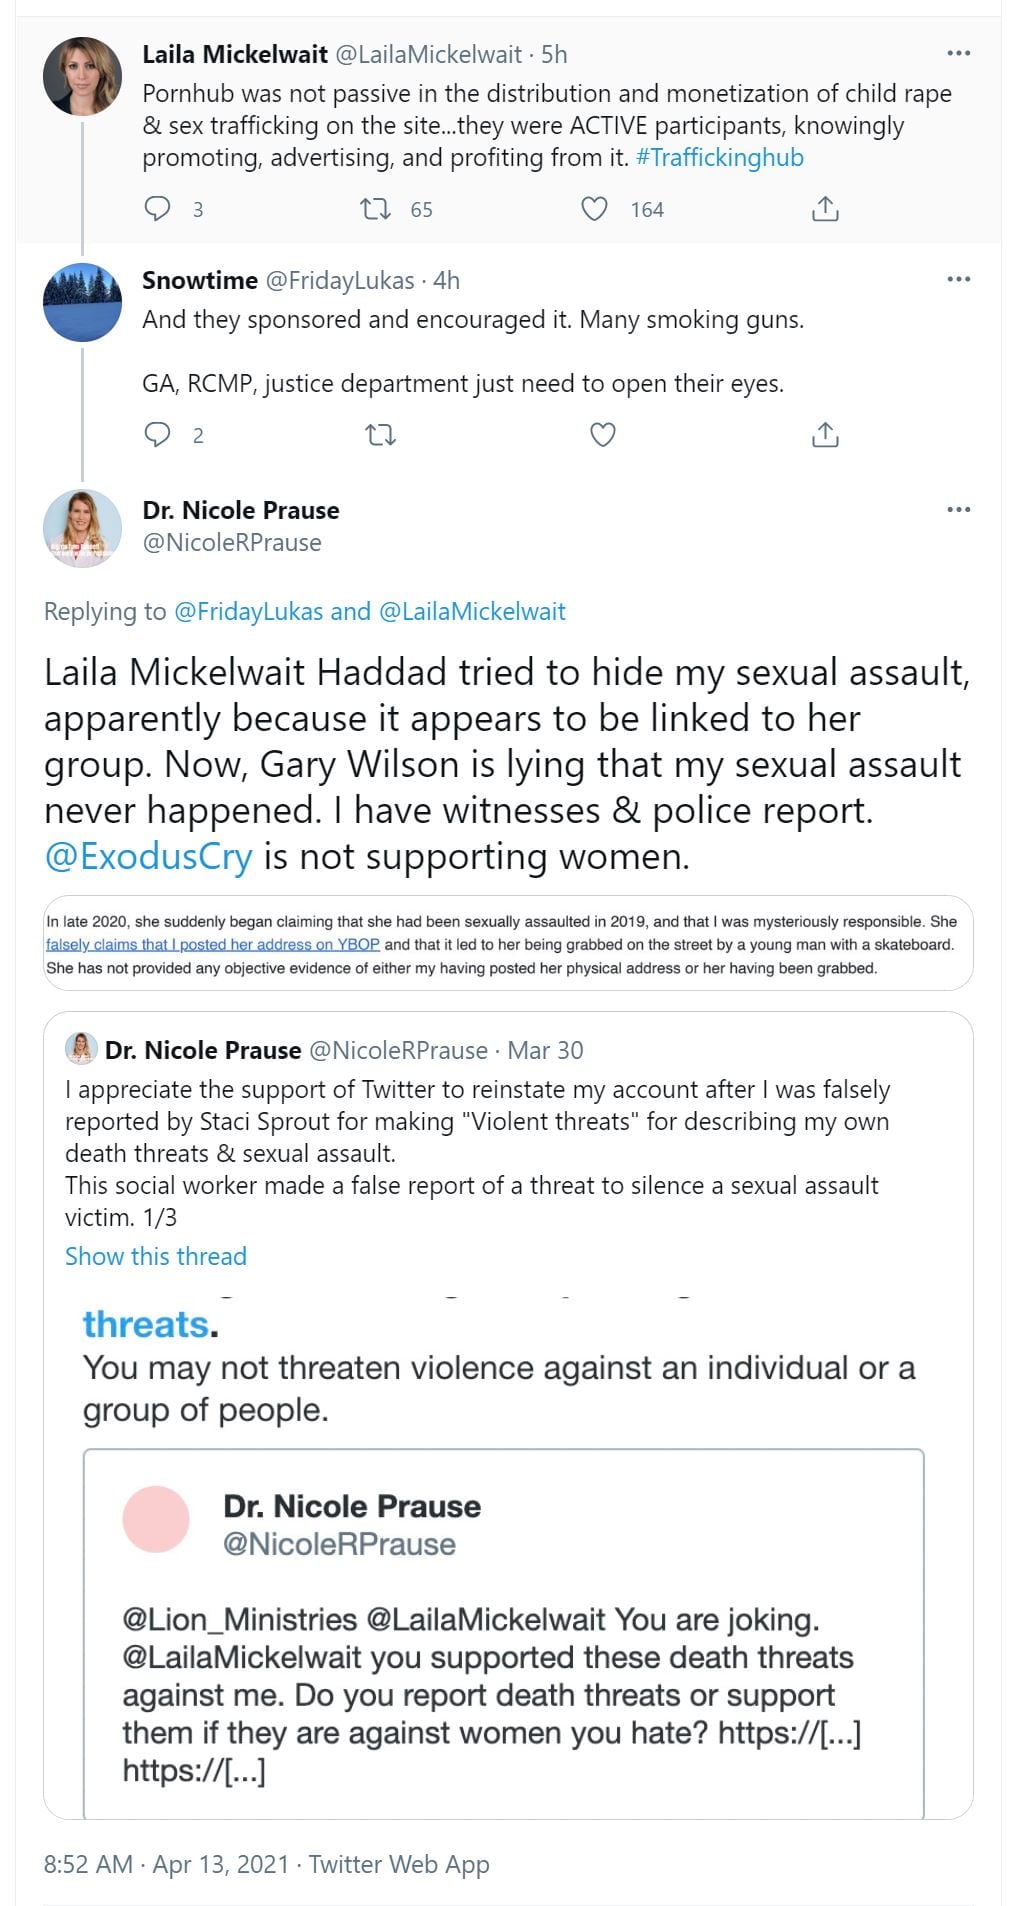Open the attached text screenshot image

pyautogui.click(x=508, y=944)
